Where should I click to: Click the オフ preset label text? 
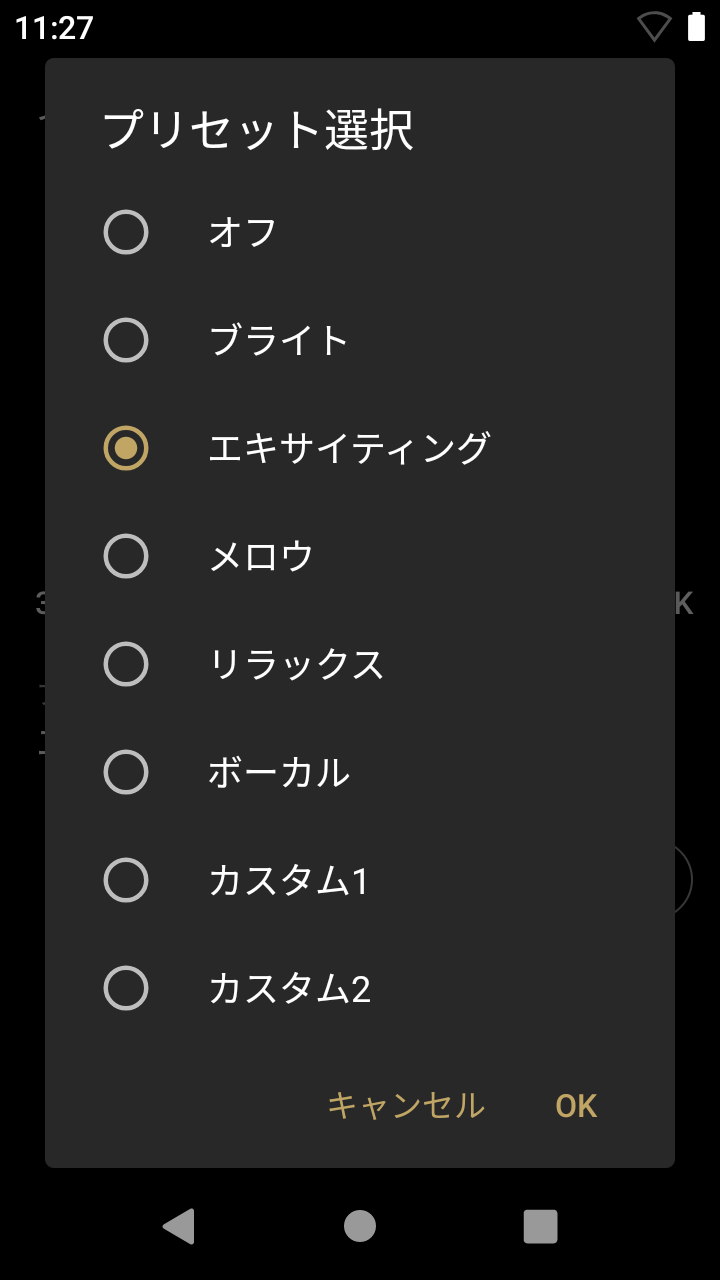(x=243, y=232)
